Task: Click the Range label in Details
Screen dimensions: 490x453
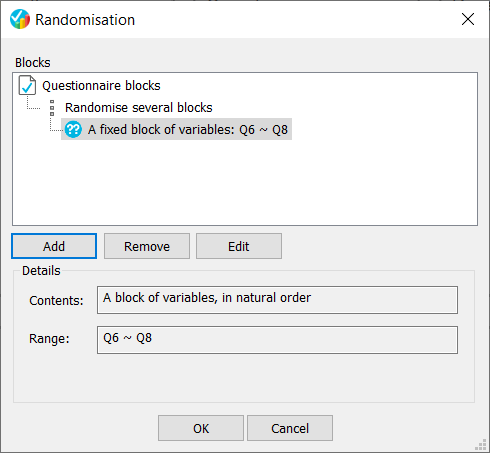Action: [49, 338]
